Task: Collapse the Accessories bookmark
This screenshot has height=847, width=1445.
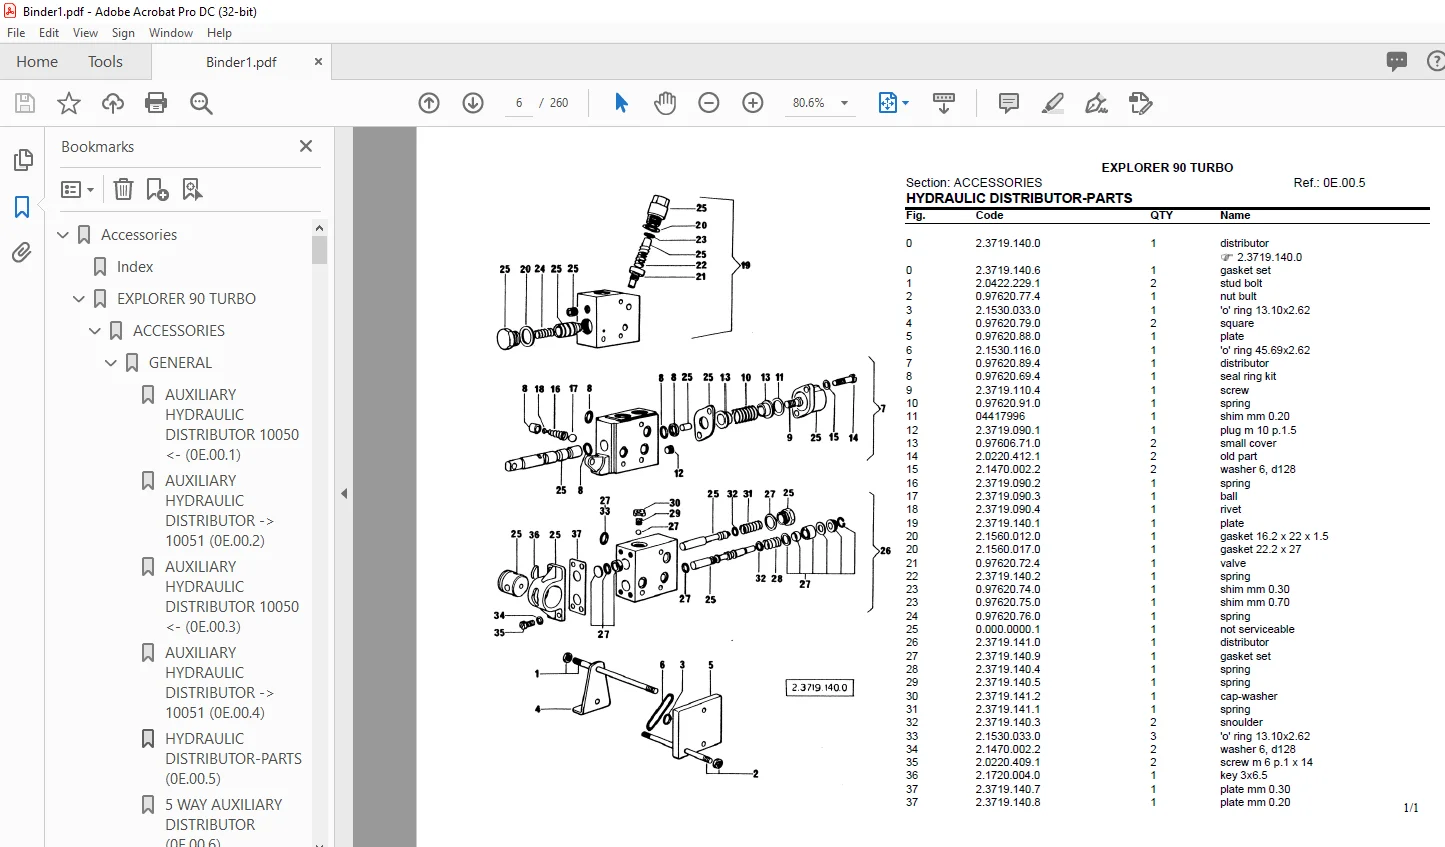Action: coord(63,235)
